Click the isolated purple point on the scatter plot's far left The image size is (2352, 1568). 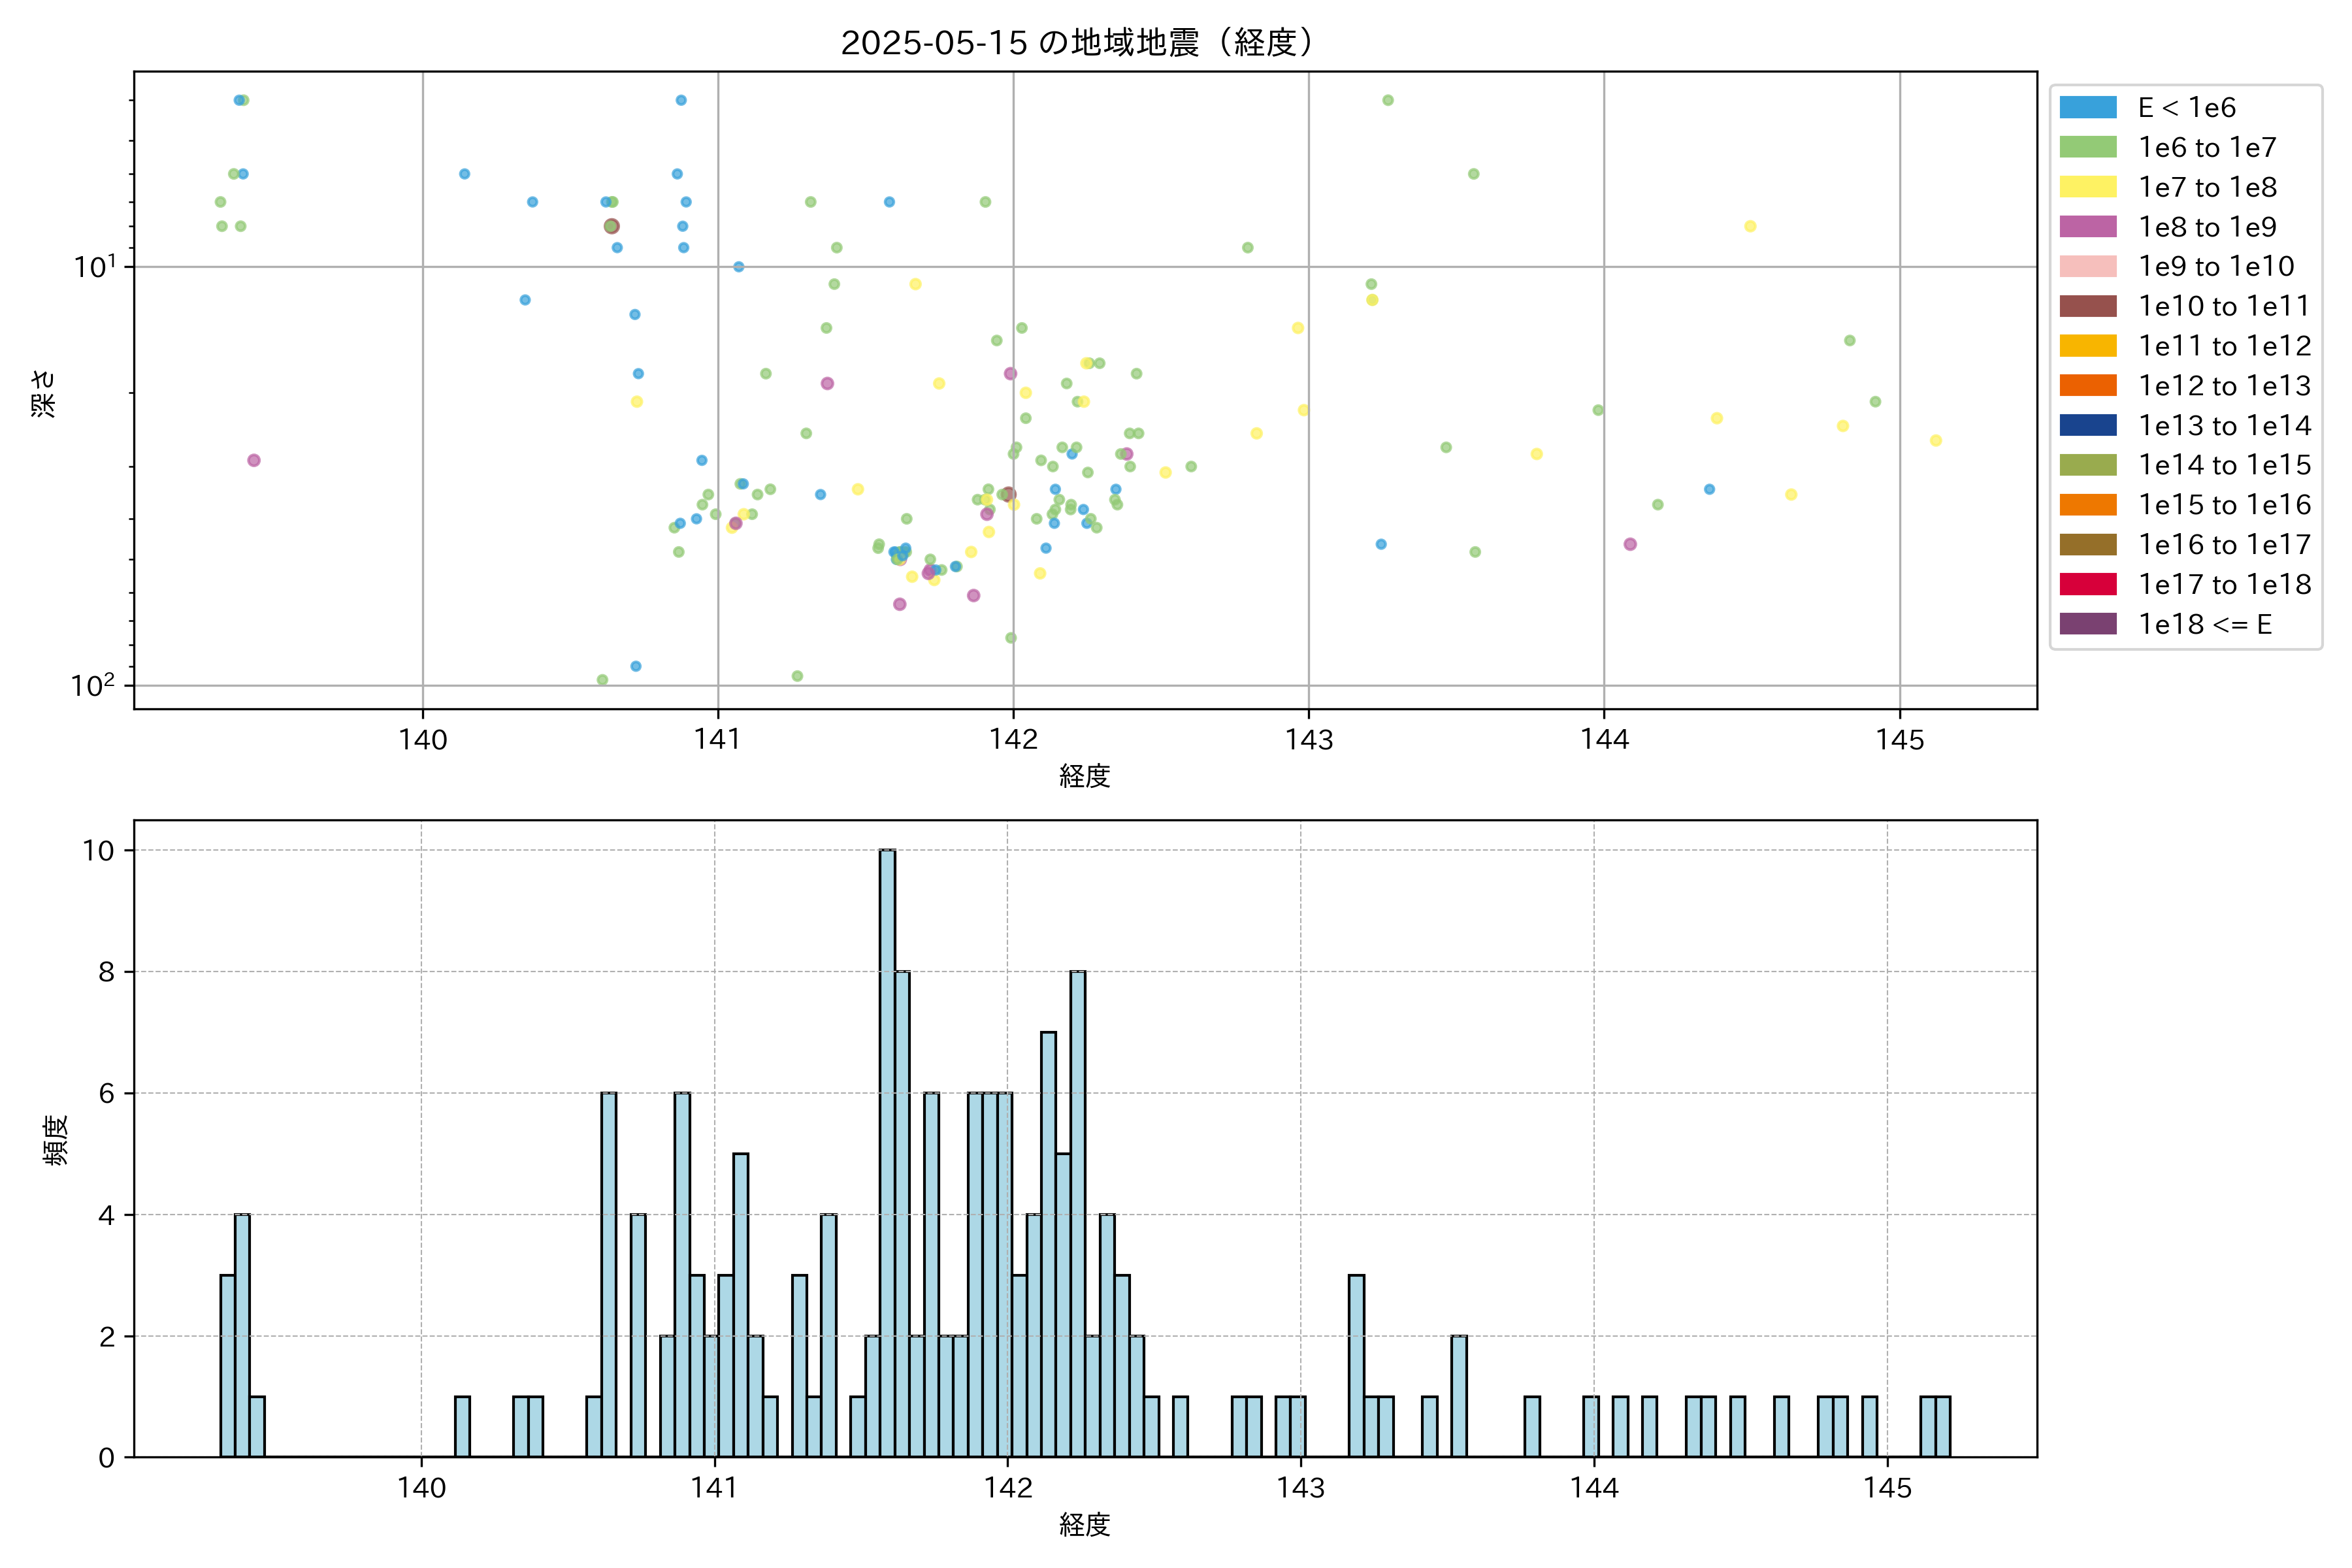(x=254, y=460)
